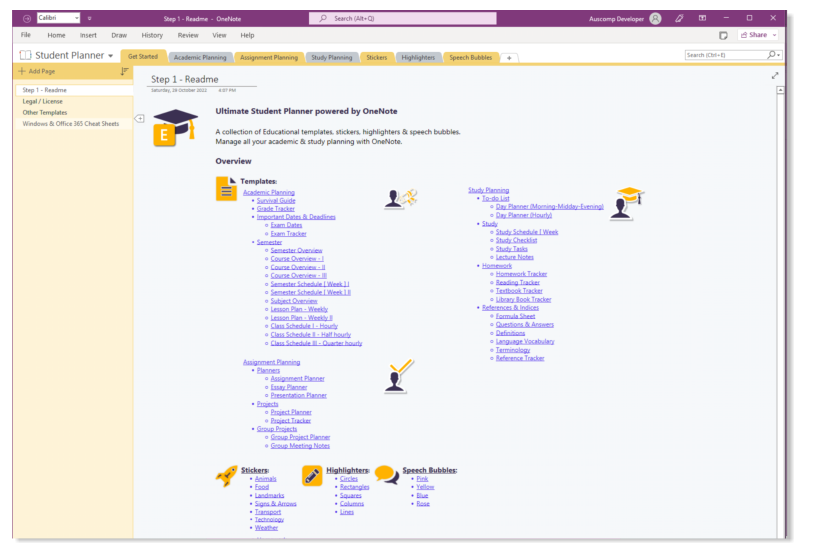
Task: Click the Stickers rocket icon
Action: [x=226, y=475]
